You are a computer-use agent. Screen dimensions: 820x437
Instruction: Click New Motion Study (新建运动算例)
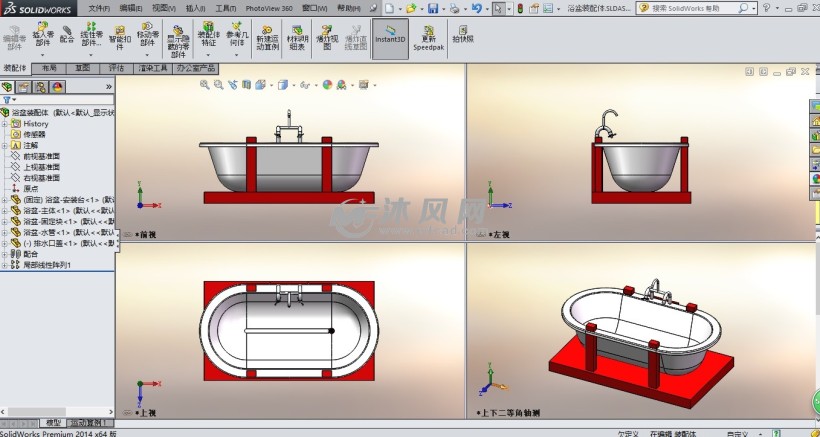pyautogui.click(x=267, y=38)
